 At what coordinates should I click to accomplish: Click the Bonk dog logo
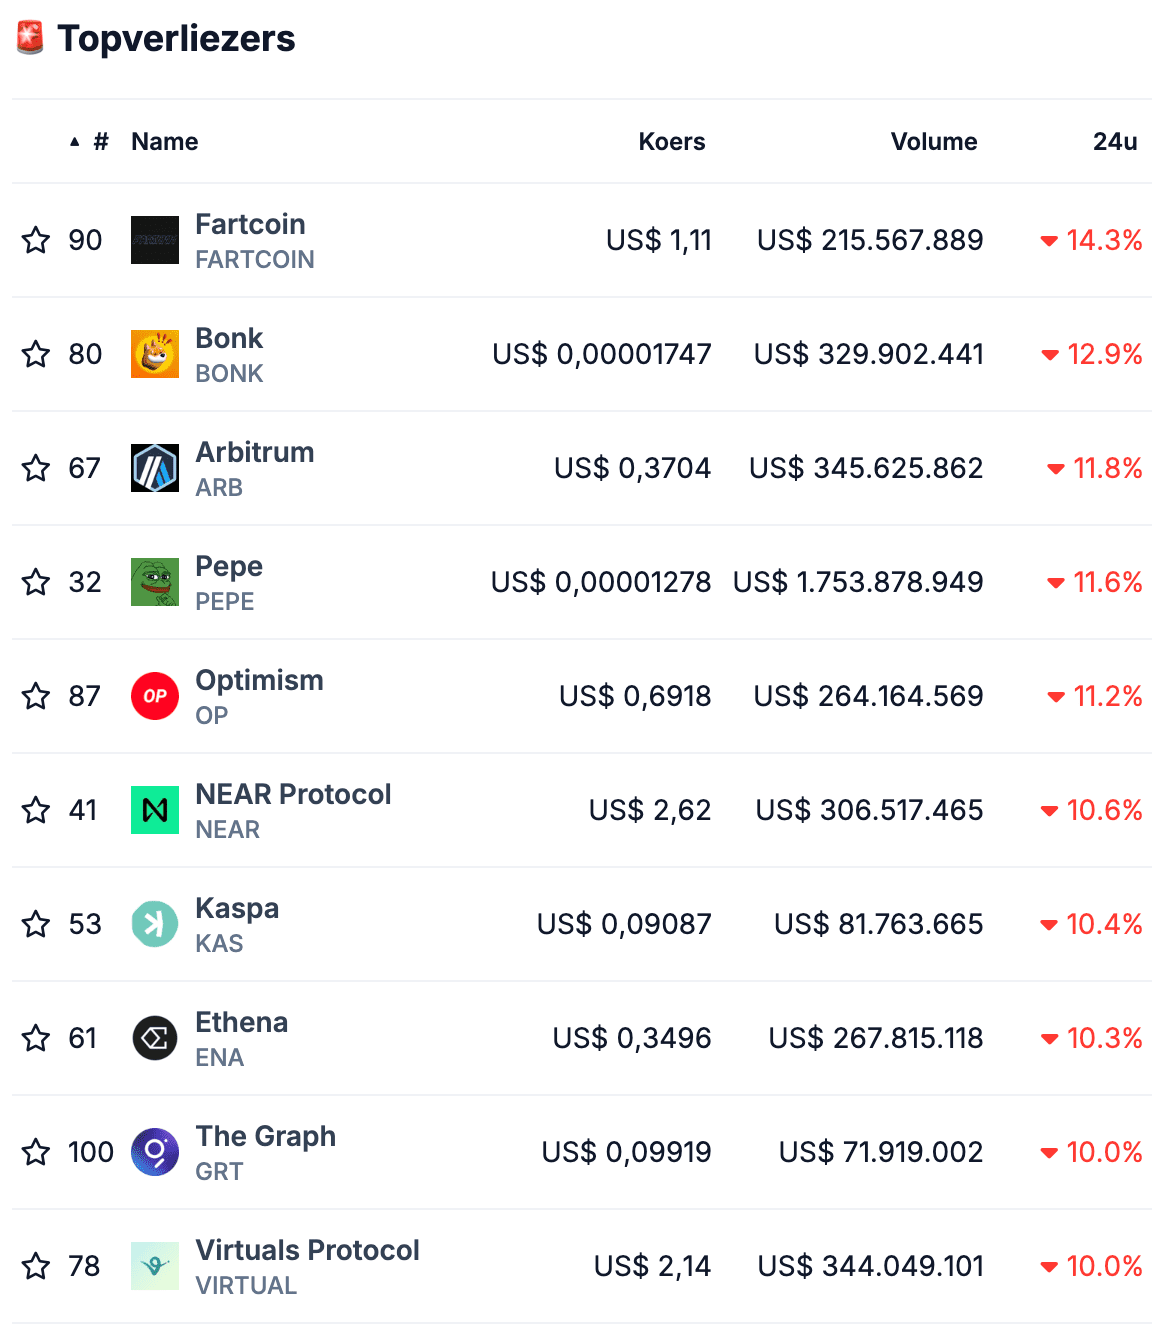[x=155, y=354]
